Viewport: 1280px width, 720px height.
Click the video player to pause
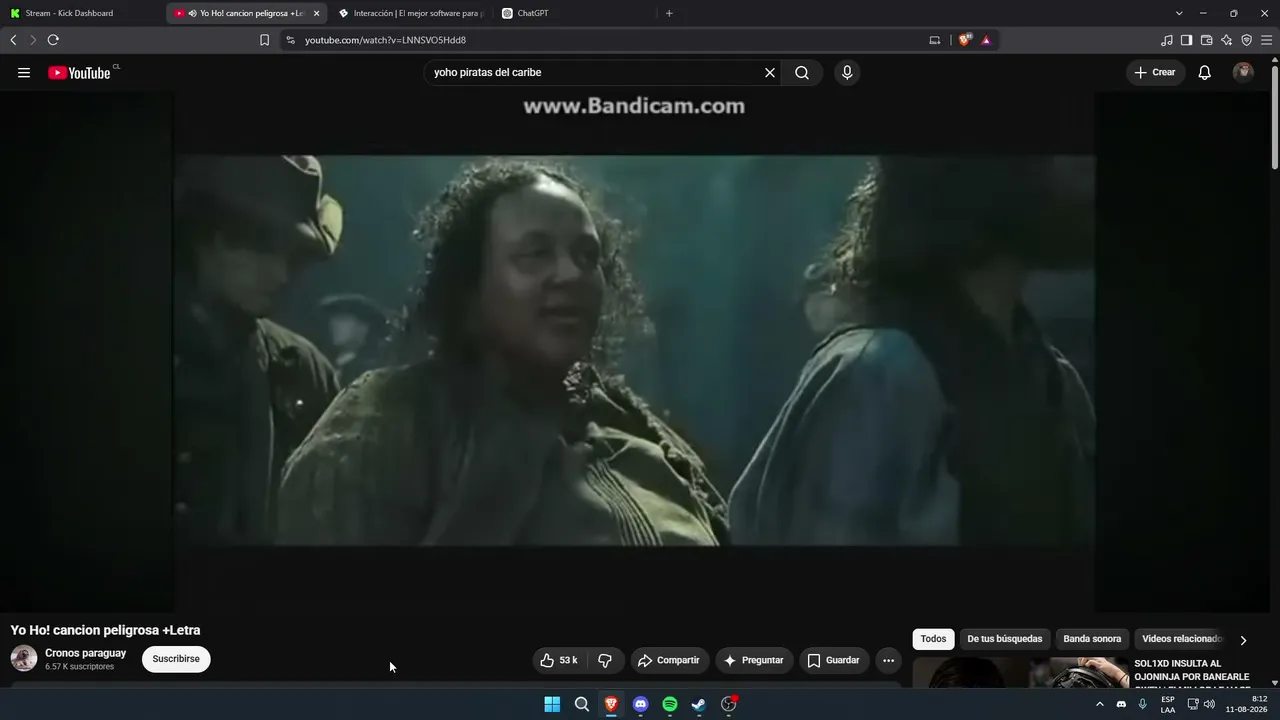tap(635, 350)
